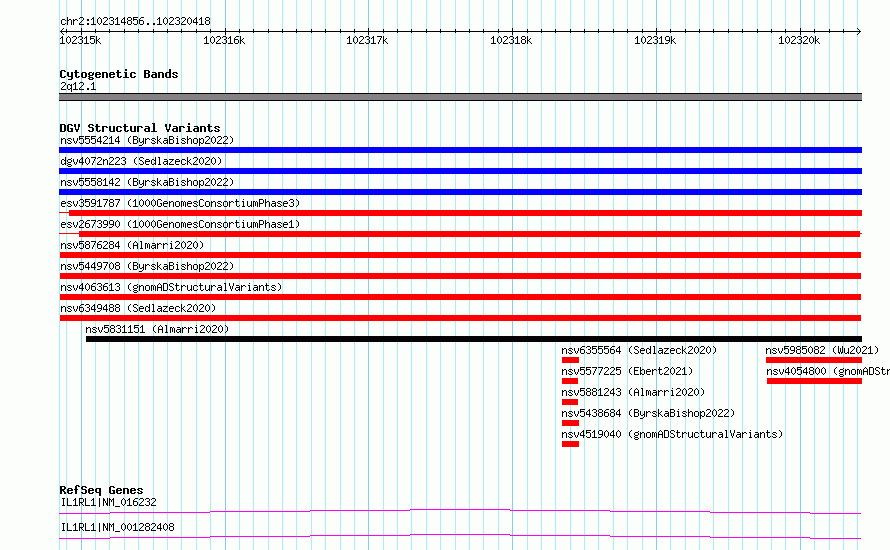Click the 102320k ruler tick label
This screenshot has width=890, height=550.
[799, 40]
